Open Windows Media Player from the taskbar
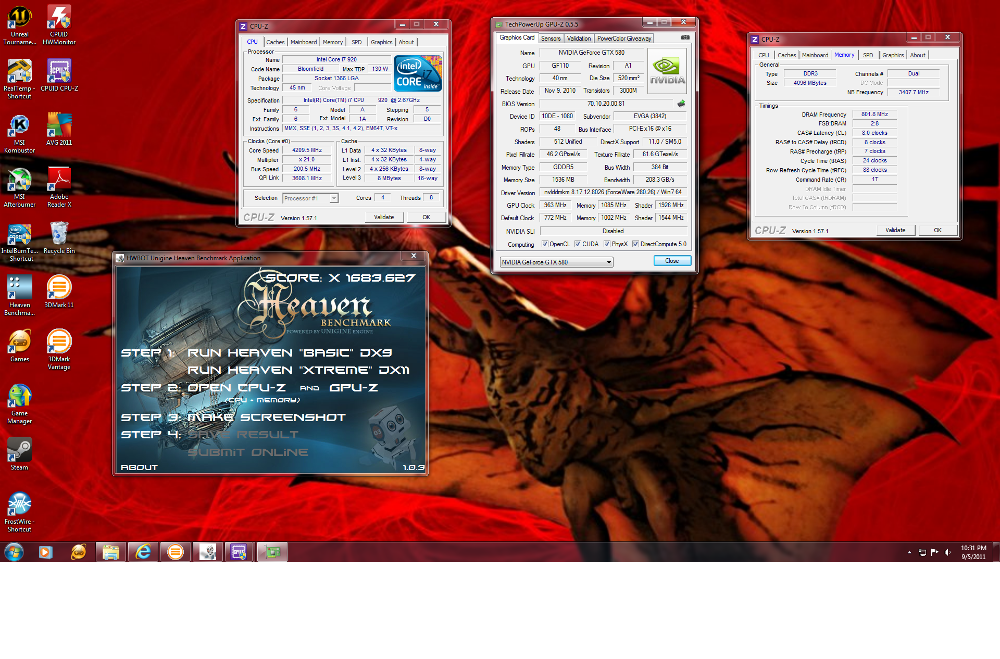This screenshot has height=659, width=1000. point(45,552)
